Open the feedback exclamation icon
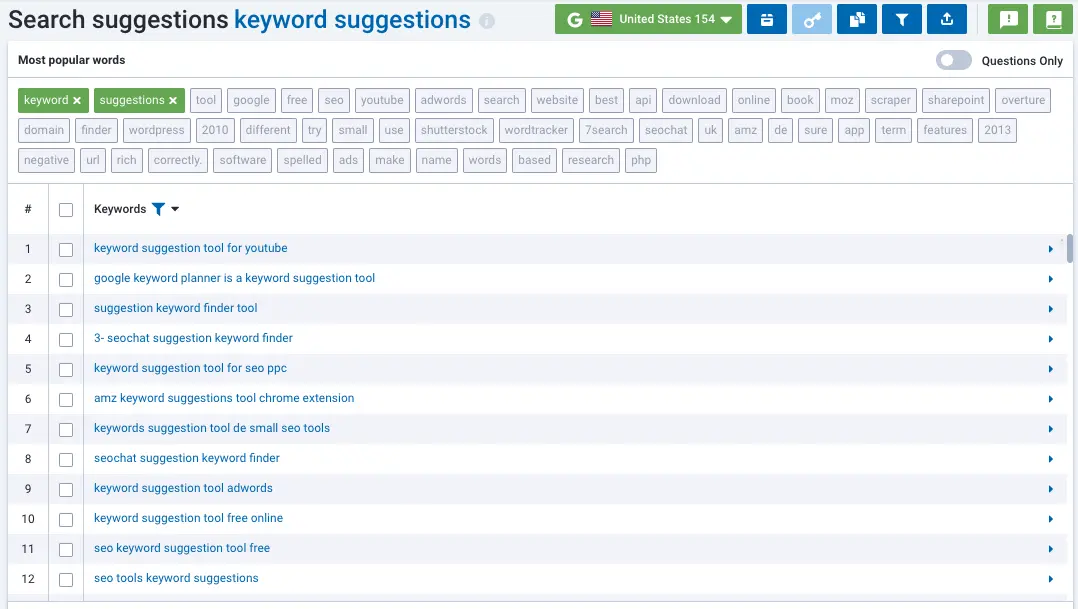 click(x=1007, y=19)
